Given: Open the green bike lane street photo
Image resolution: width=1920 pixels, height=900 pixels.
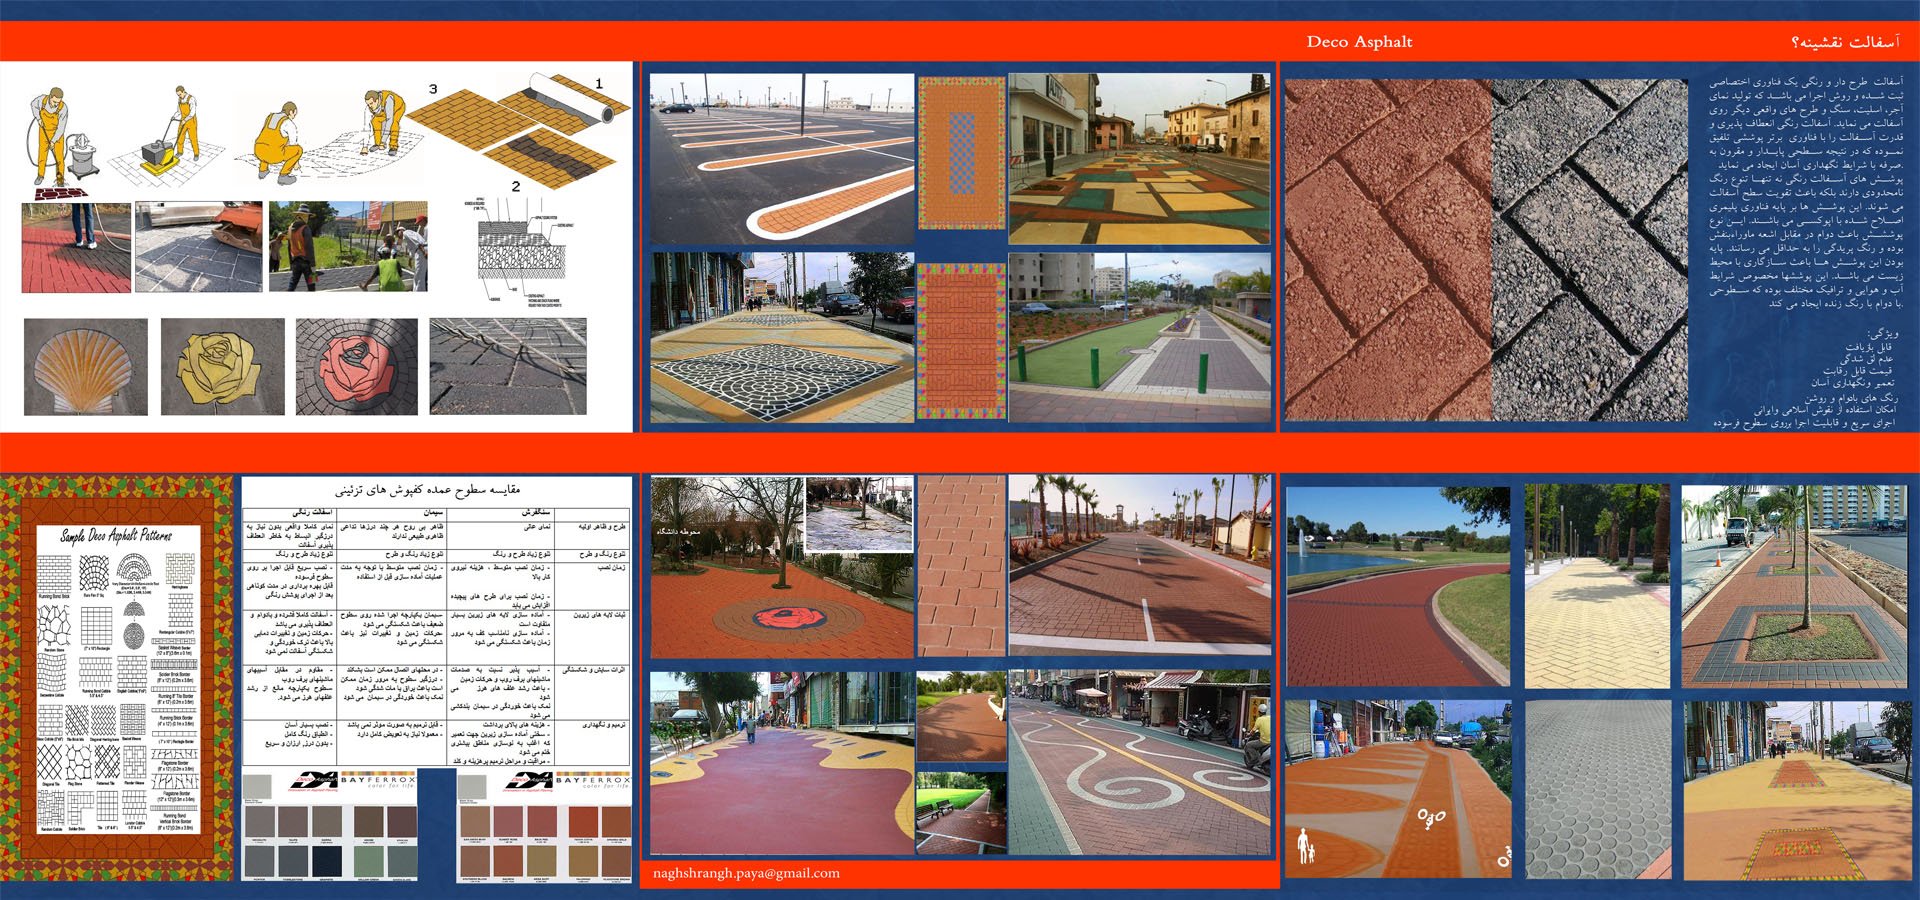Looking at the screenshot, I should click(1139, 337).
